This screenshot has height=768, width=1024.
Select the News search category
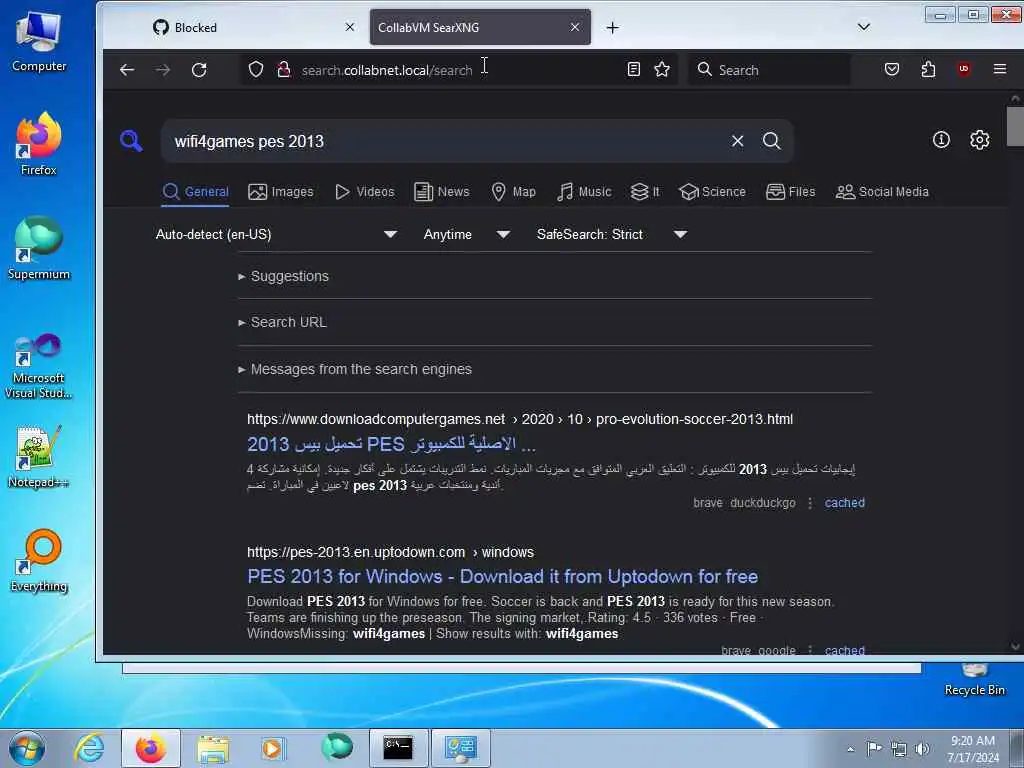coord(442,191)
